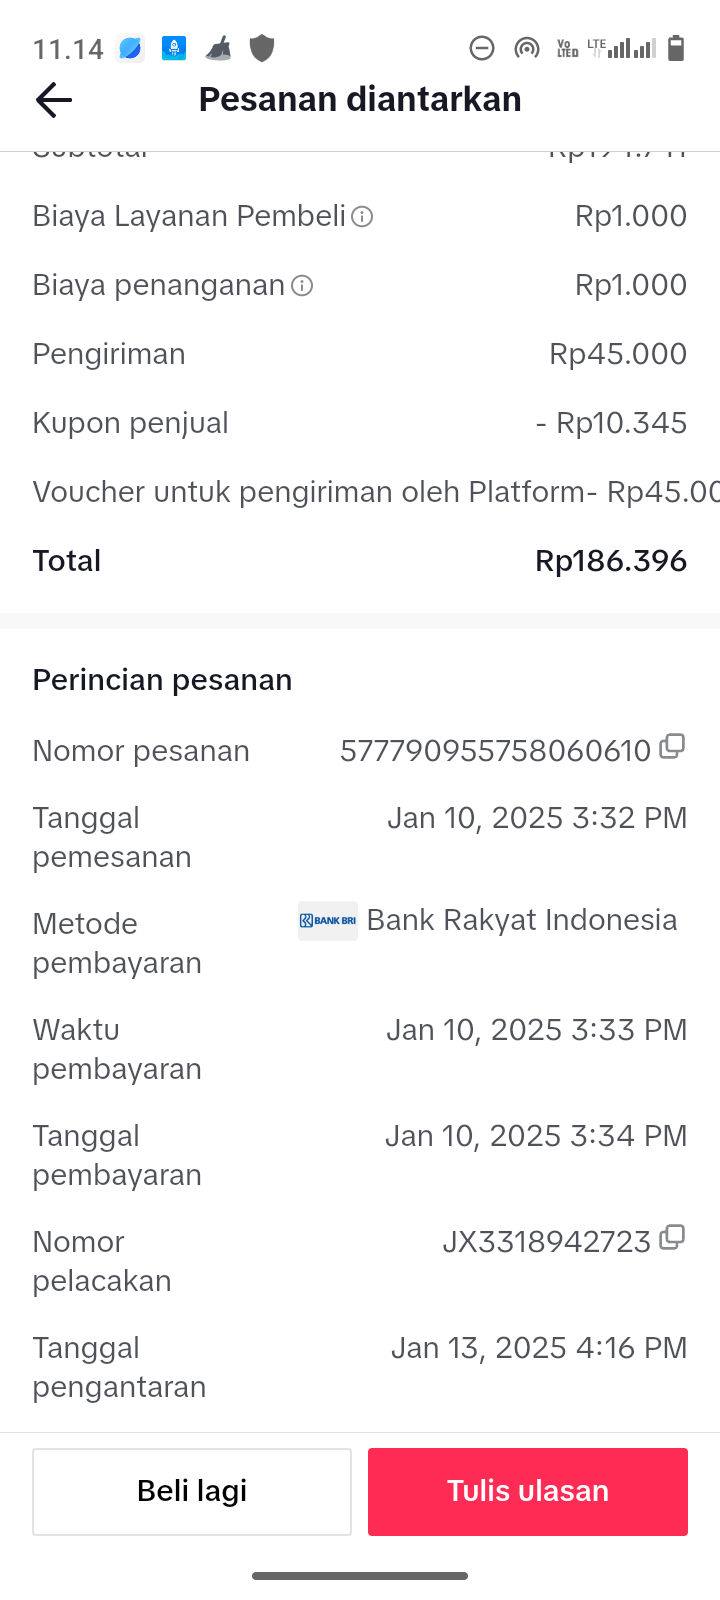Tap the Bank Rakyat Indonesia payment method
The image size is (720, 1600).
[x=522, y=920]
